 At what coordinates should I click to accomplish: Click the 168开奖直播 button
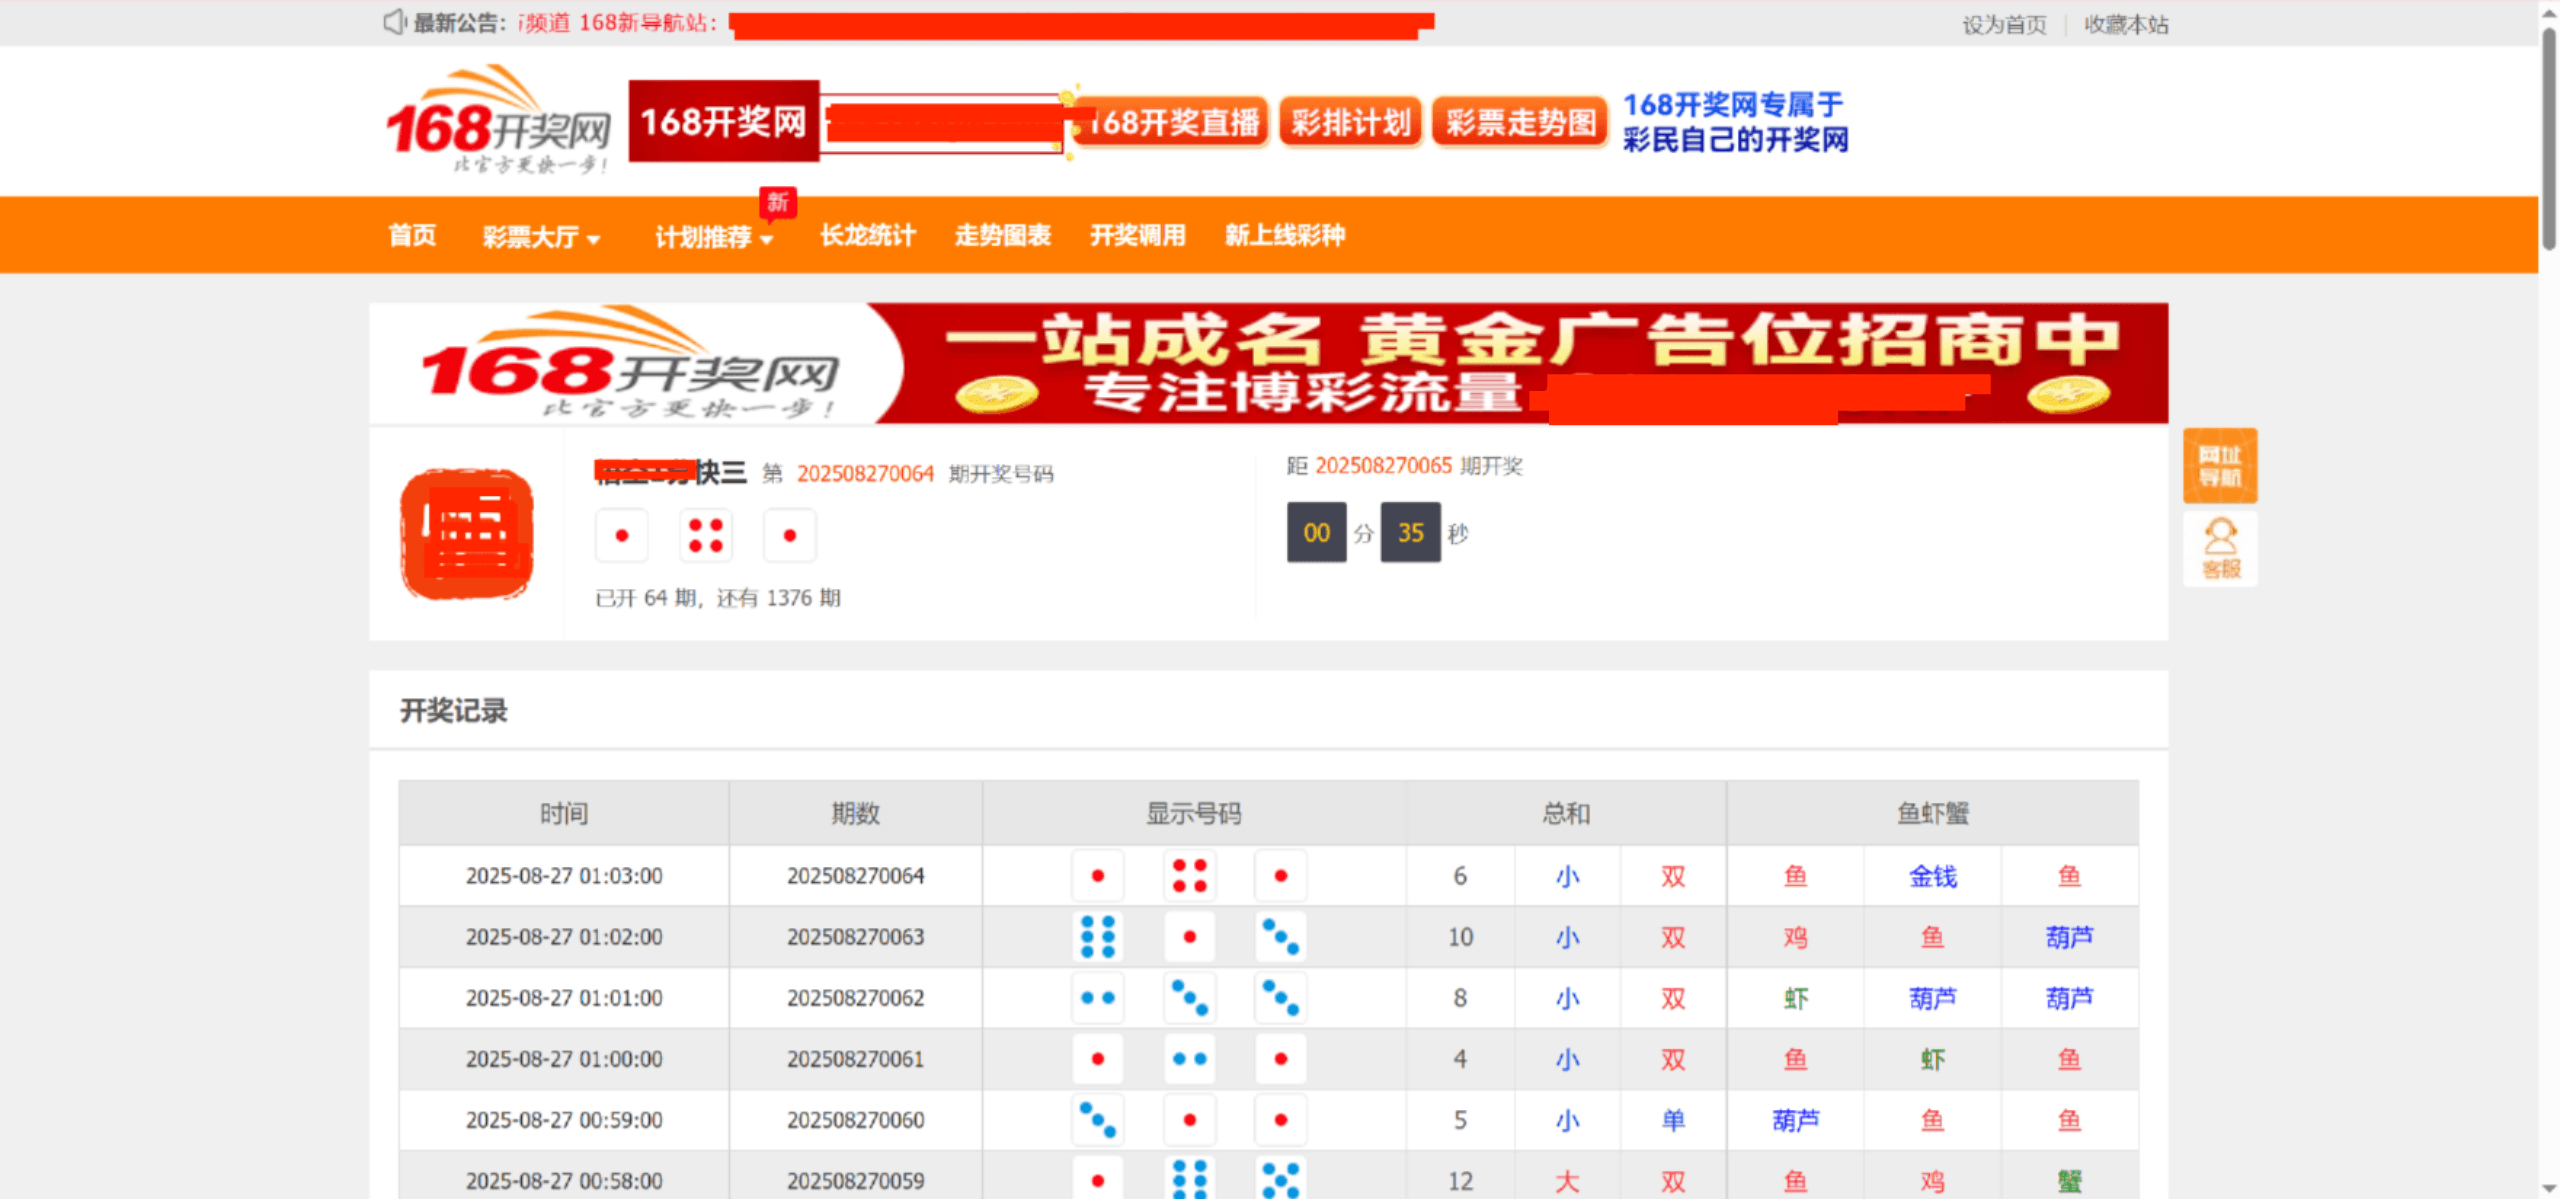pyautogui.click(x=1172, y=123)
